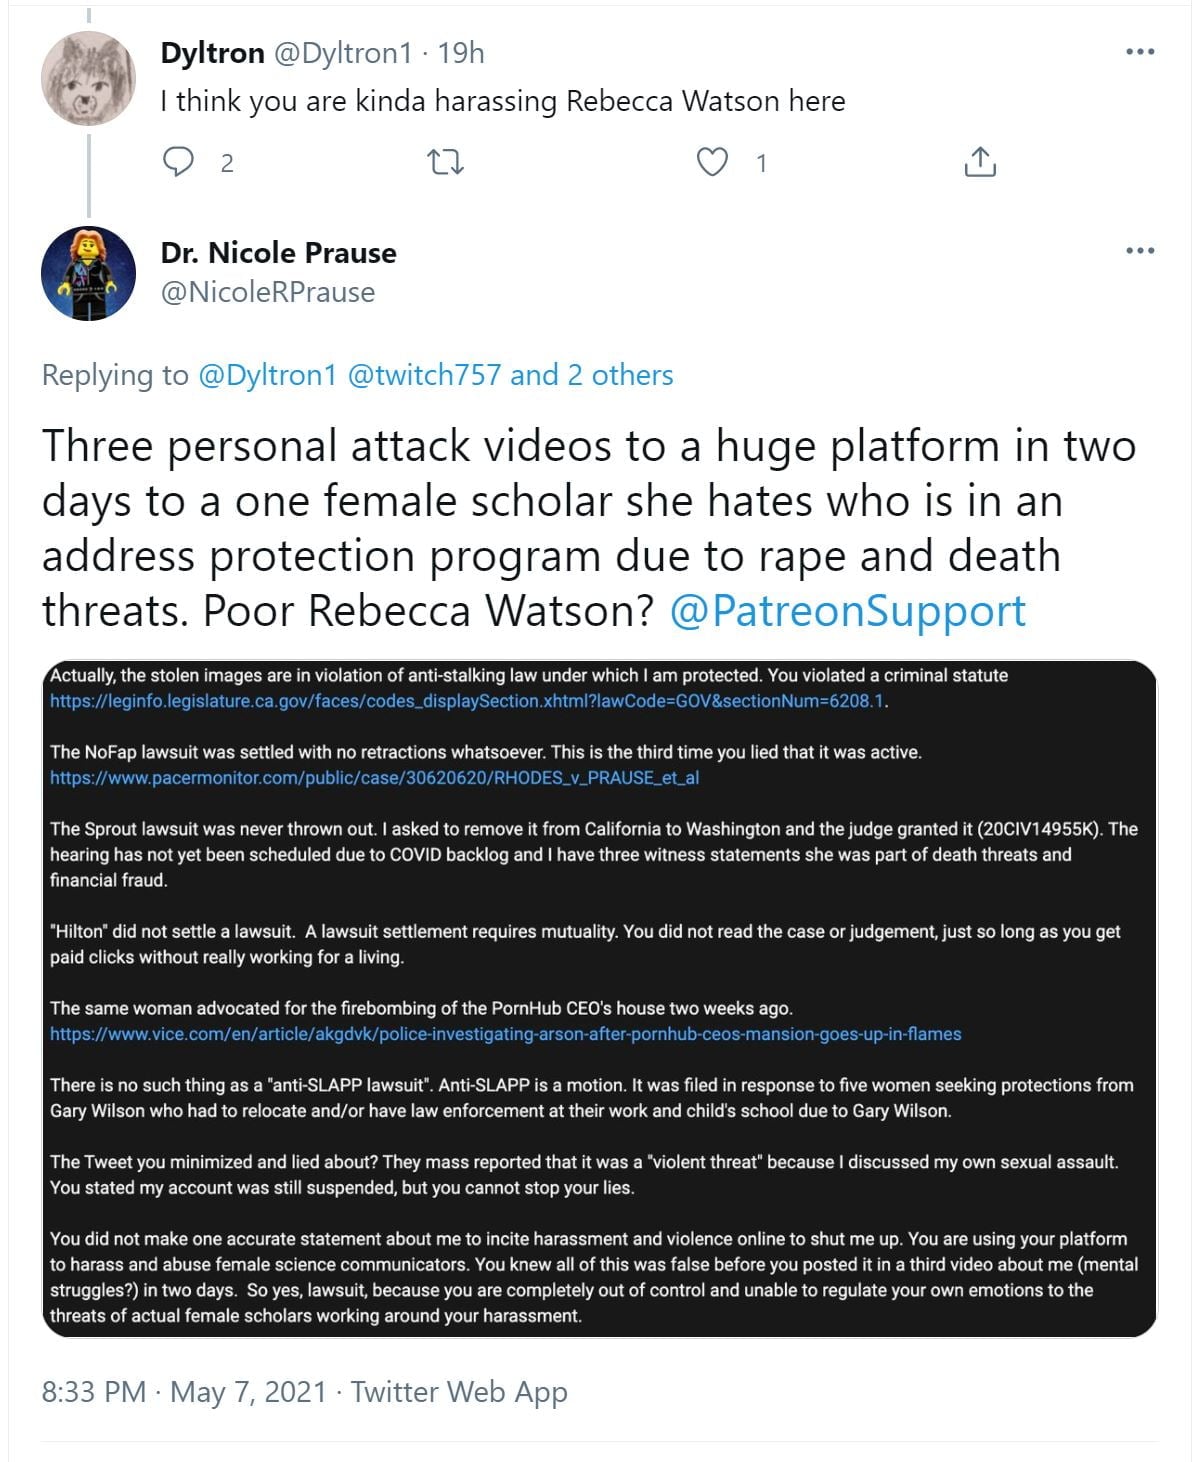Open the Dyltron display name link
Image resolution: width=1198 pixels, height=1462 pixels.
coord(212,53)
